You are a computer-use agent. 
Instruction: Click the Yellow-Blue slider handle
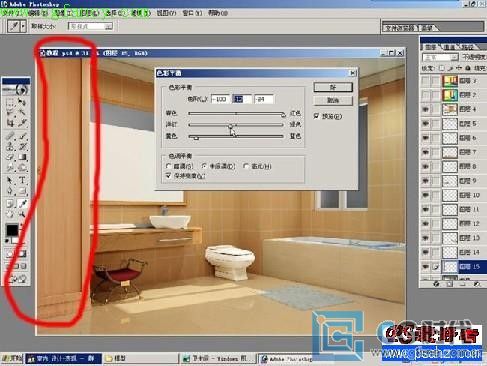[196, 138]
